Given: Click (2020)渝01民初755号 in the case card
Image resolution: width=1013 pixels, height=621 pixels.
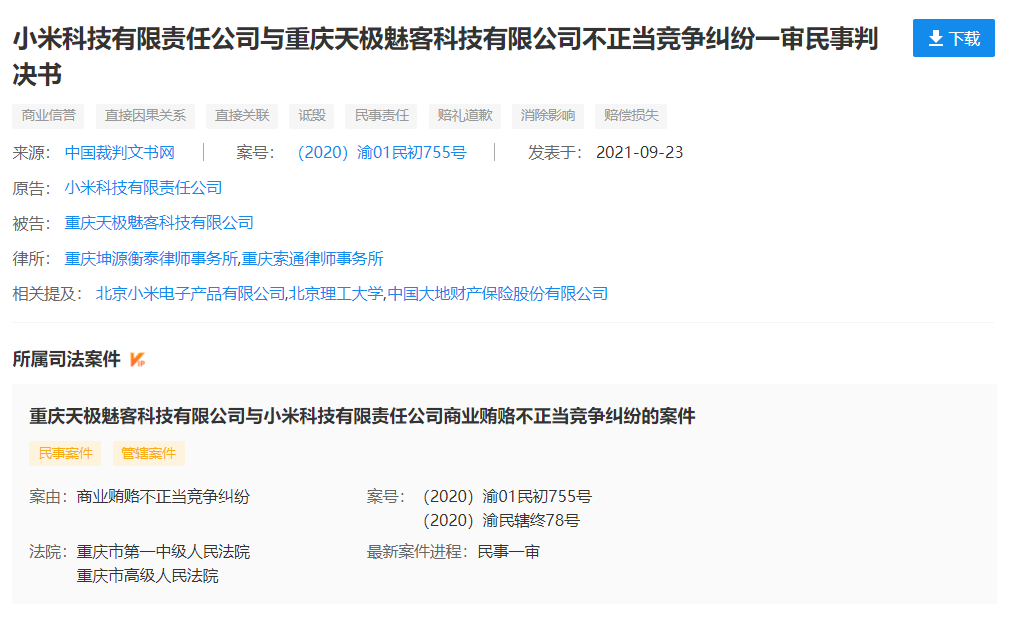Looking at the screenshot, I should (x=507, y=497).
